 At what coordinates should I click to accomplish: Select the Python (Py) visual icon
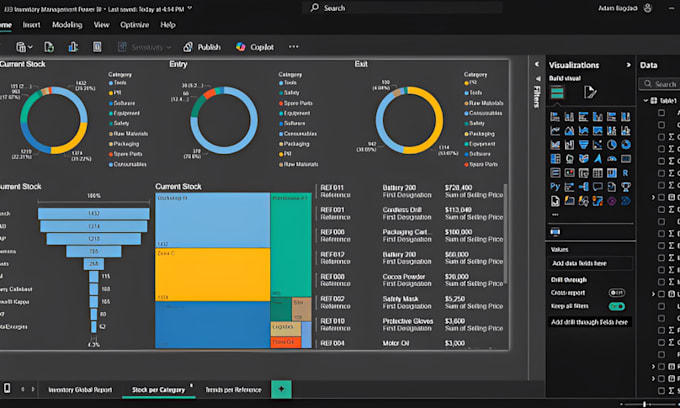point(555,186)
